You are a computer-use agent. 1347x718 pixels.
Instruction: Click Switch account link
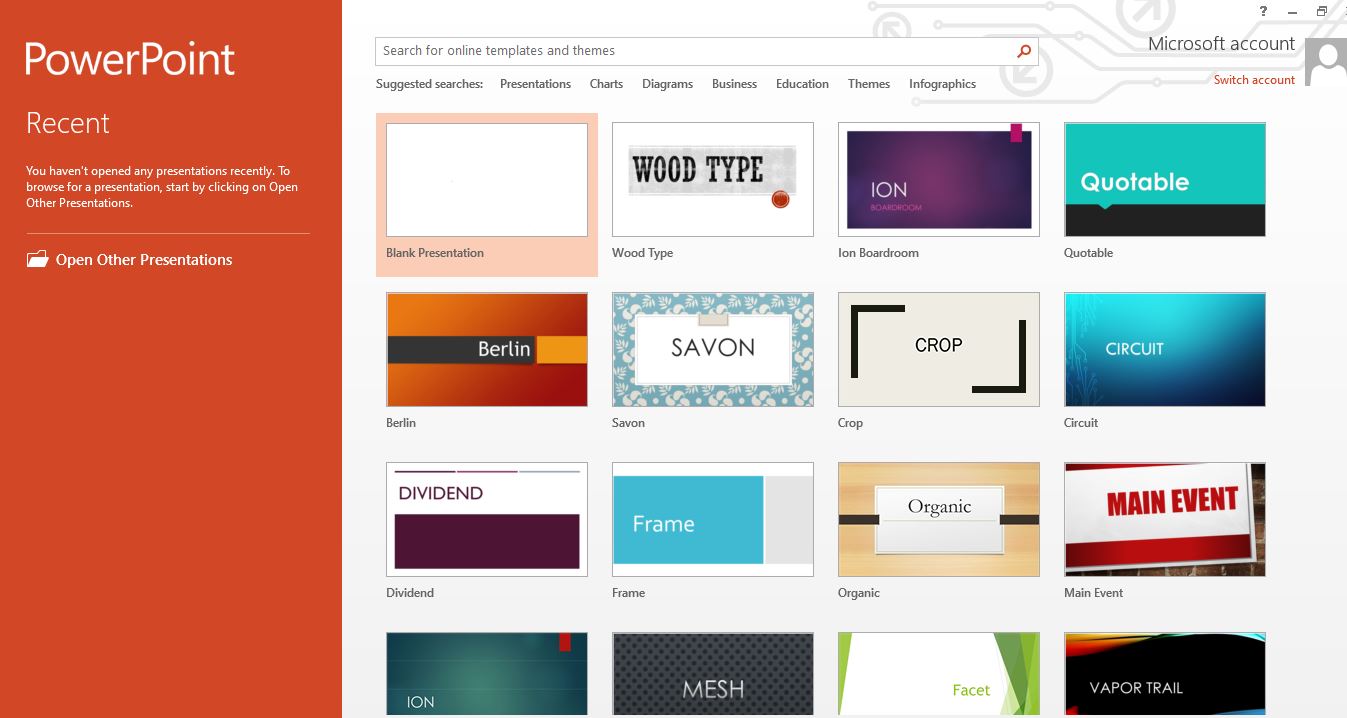[x=1254, y=80]
